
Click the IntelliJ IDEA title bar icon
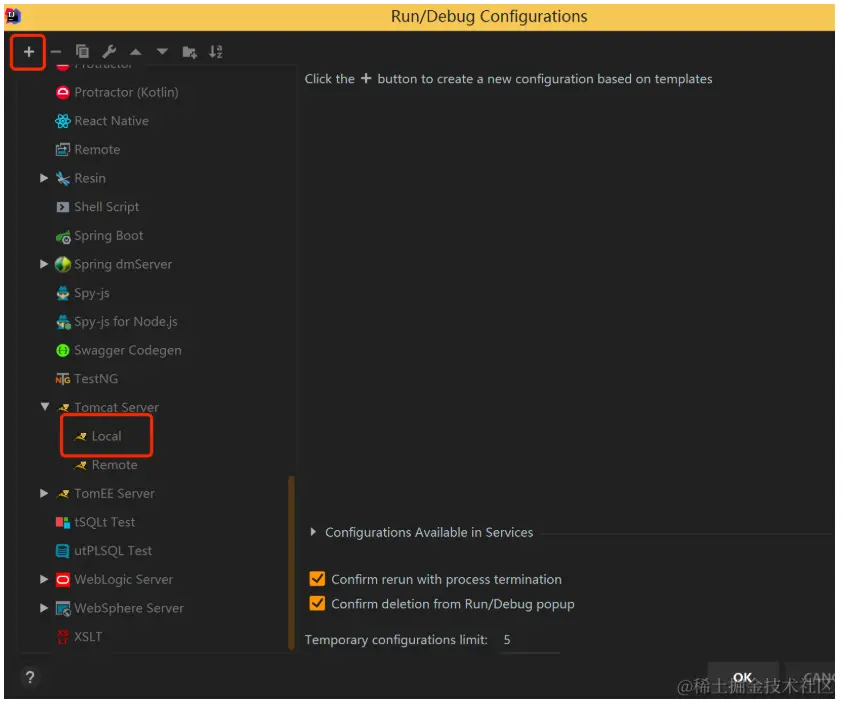(x=13, y=16)
